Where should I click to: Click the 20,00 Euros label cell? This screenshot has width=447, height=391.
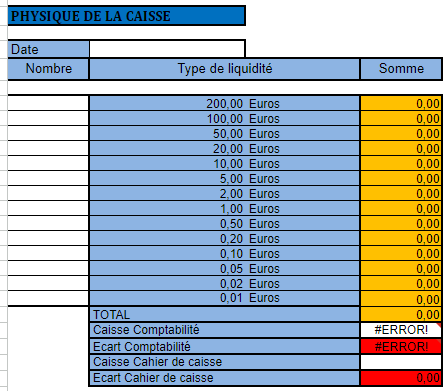(x=225, y=148)
